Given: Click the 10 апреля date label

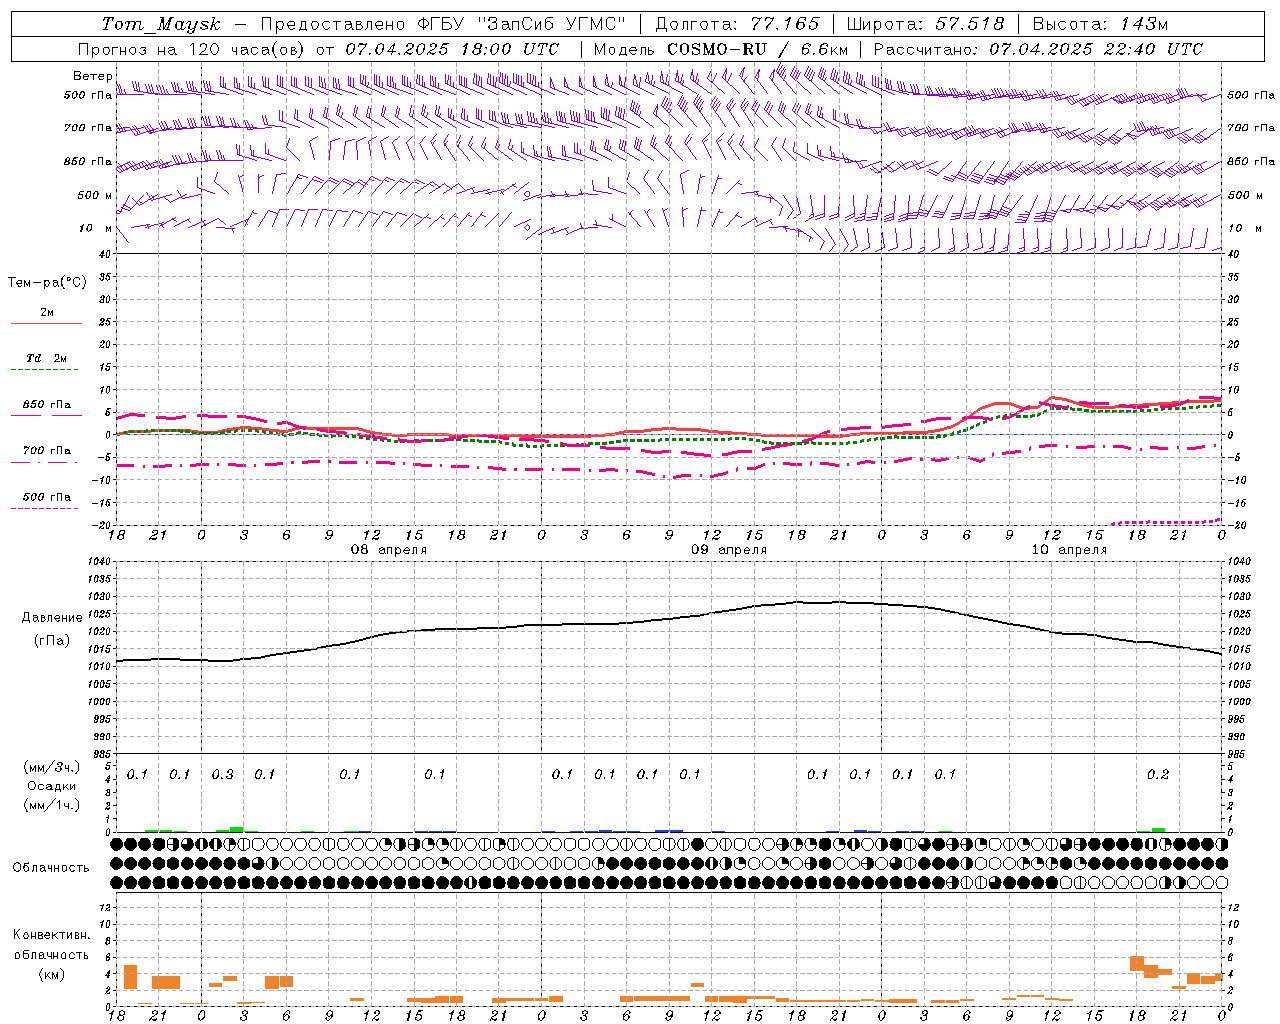Looking at the screenshot, I should click(1069, 550).
